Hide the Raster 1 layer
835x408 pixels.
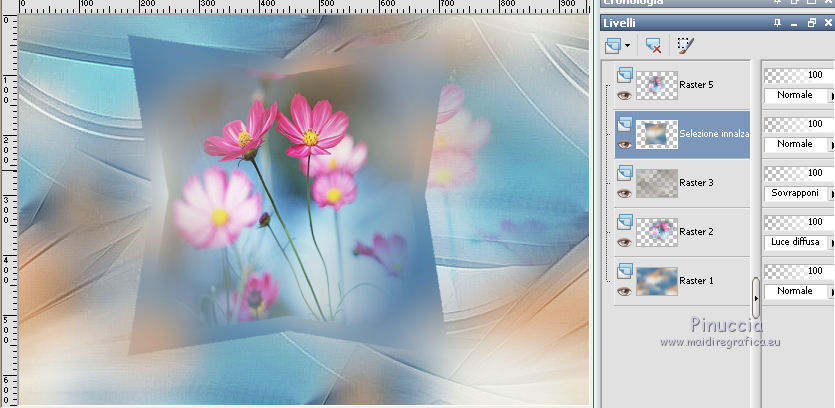tap(625, 291)
